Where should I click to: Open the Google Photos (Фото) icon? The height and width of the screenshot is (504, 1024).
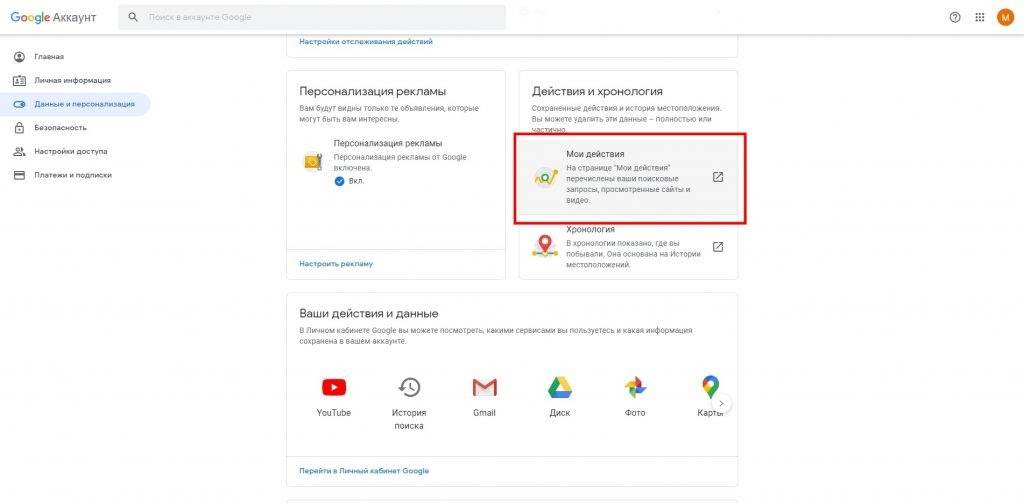(635, 388)
